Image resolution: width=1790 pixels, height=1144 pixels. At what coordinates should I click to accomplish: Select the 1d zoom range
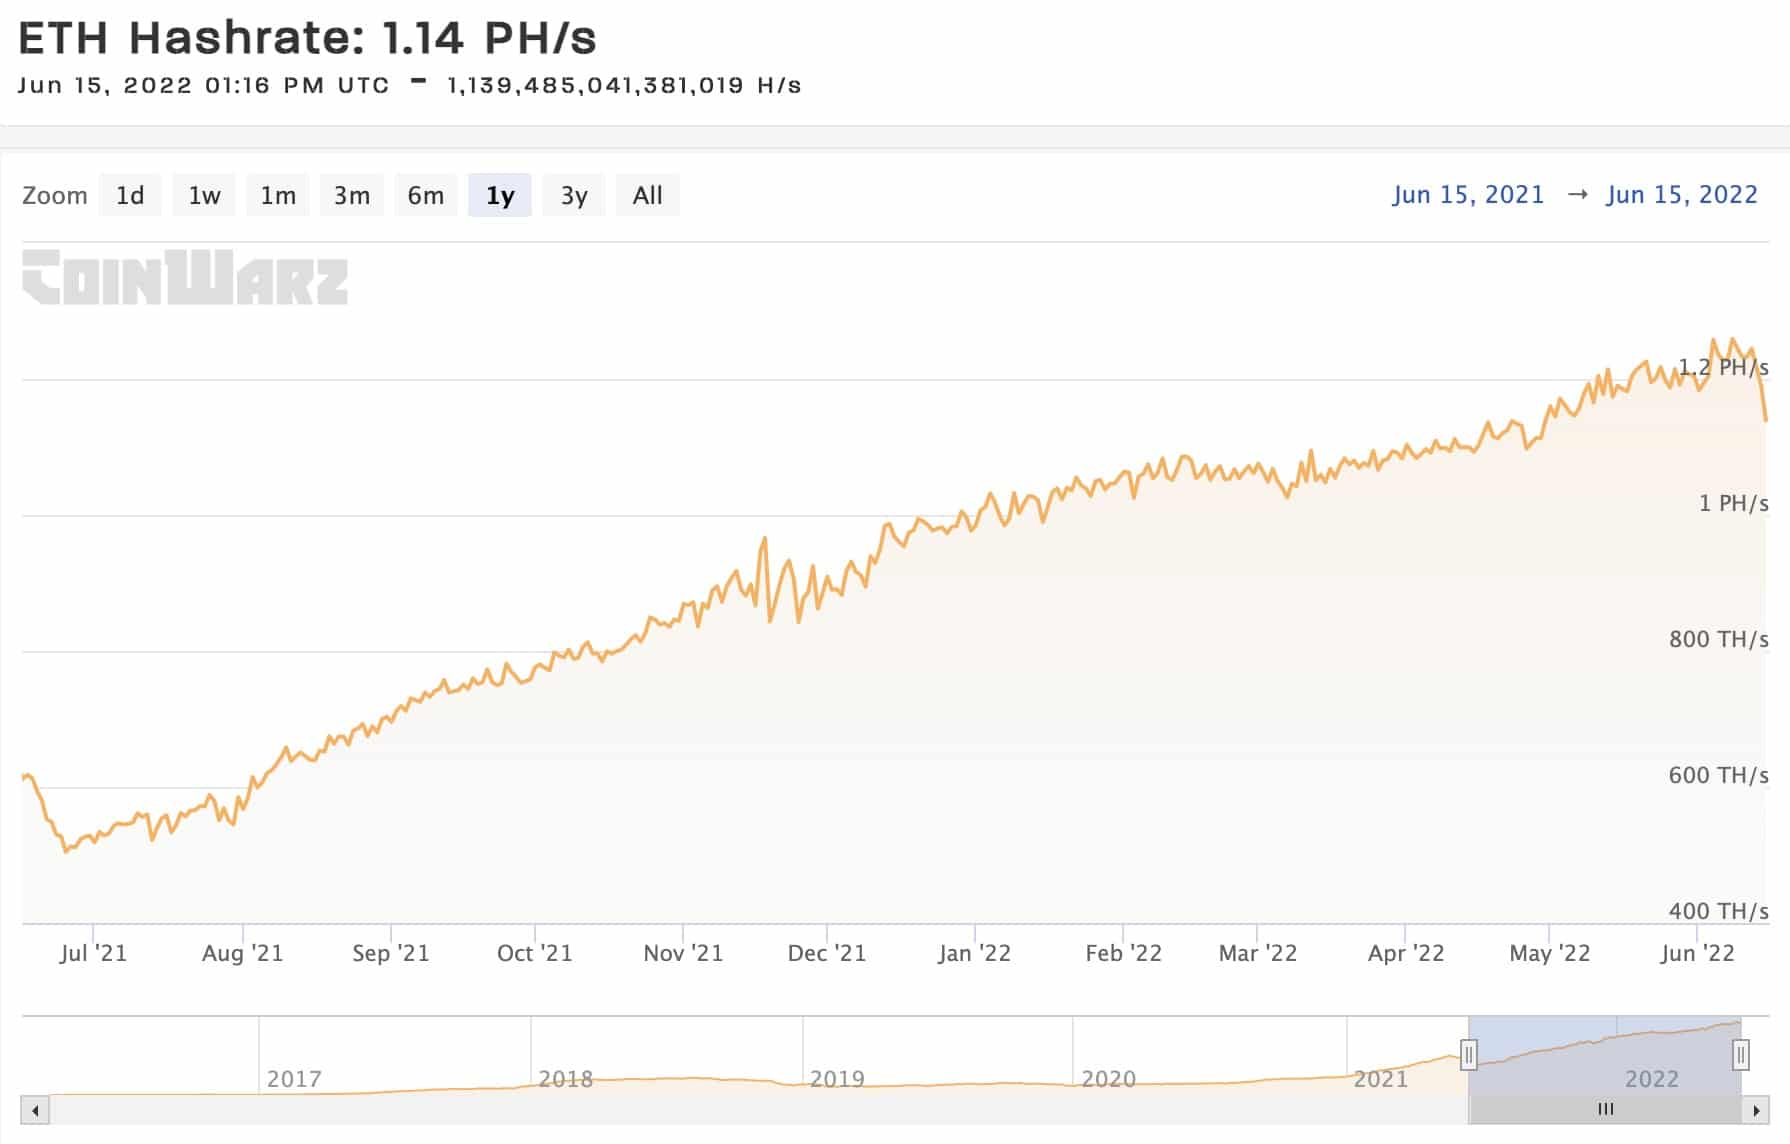click(130, 195)
